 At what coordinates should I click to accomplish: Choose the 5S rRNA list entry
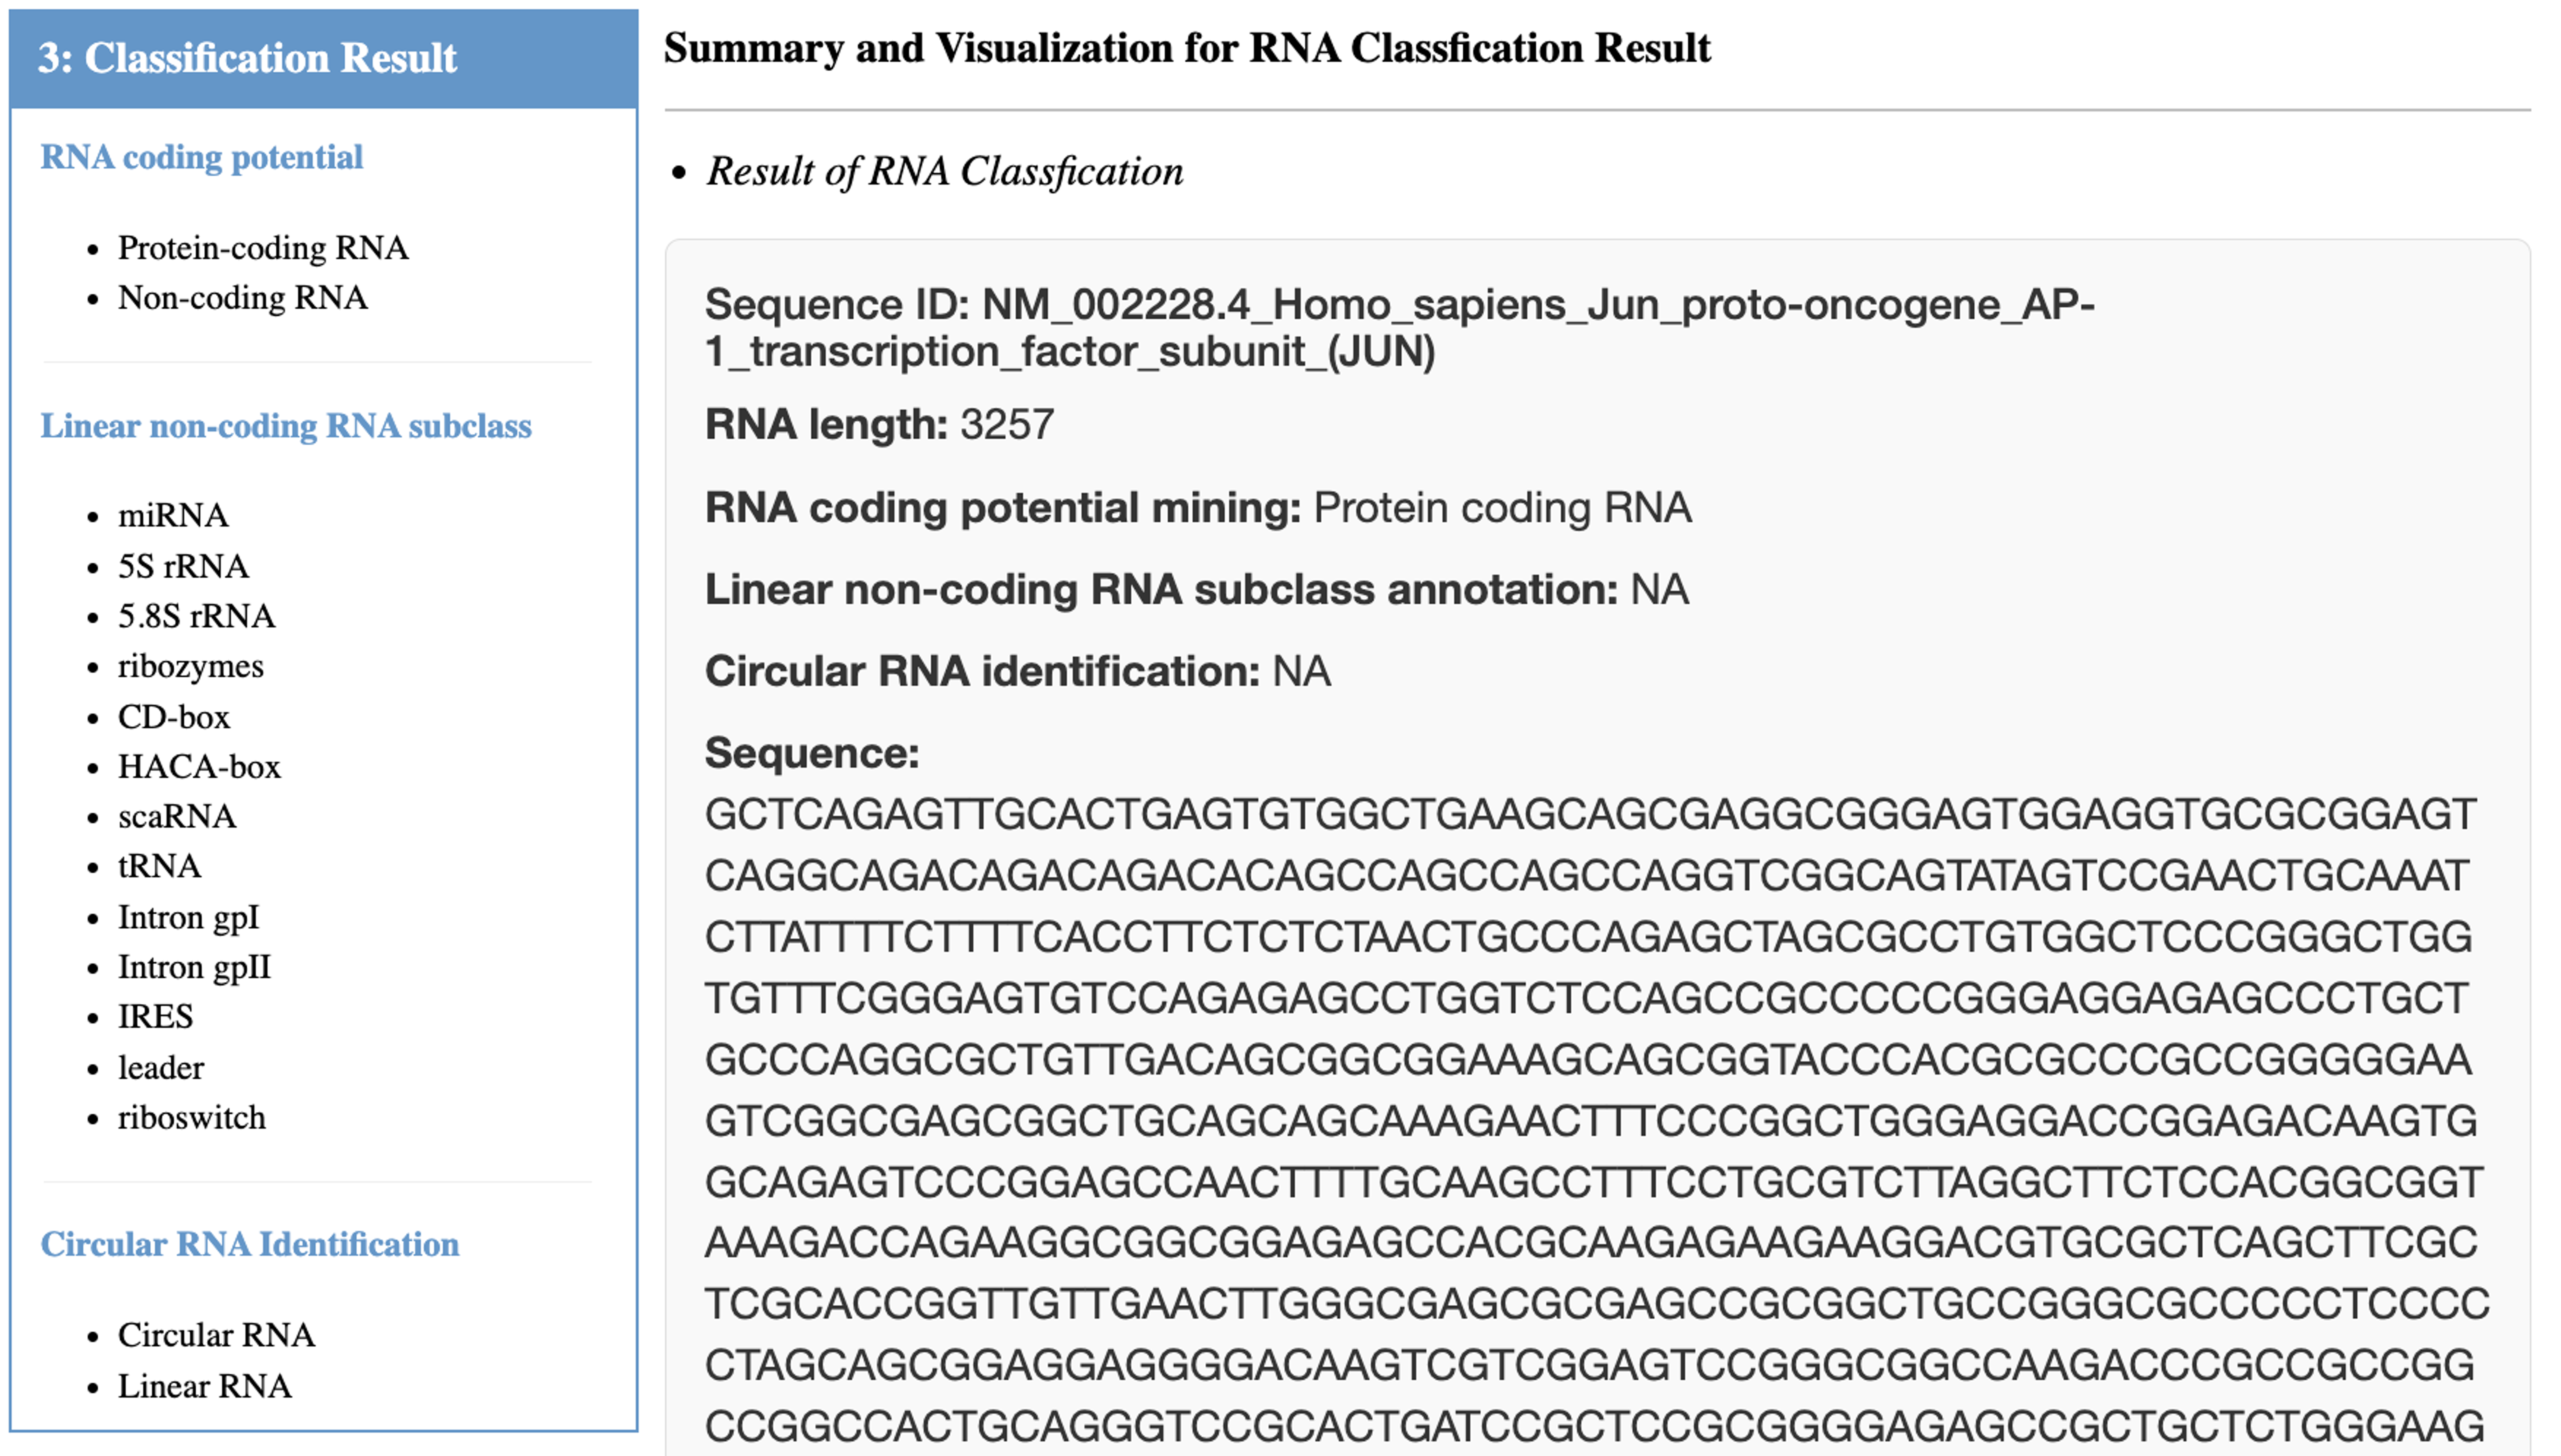click(x=183, y=566)
